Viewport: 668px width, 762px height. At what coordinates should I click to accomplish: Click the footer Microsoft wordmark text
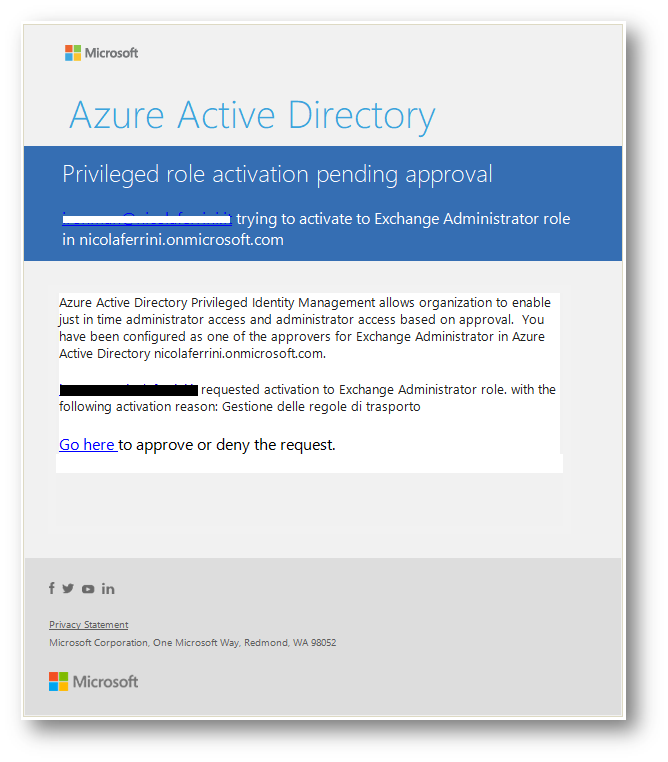click(x=105, y=682)
